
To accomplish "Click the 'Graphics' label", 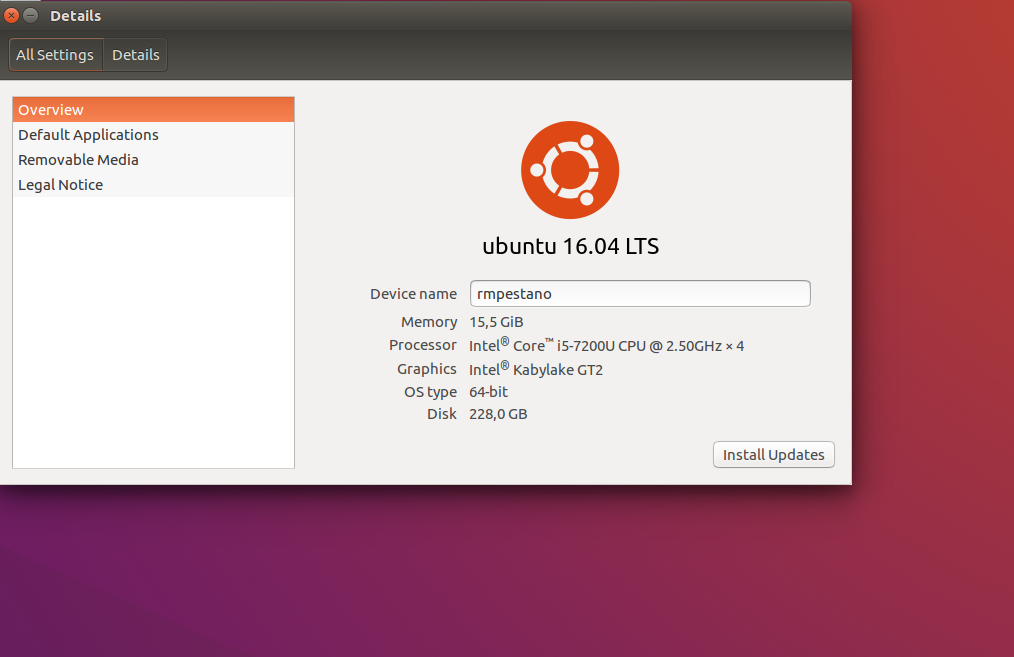I will coord(427,369).
